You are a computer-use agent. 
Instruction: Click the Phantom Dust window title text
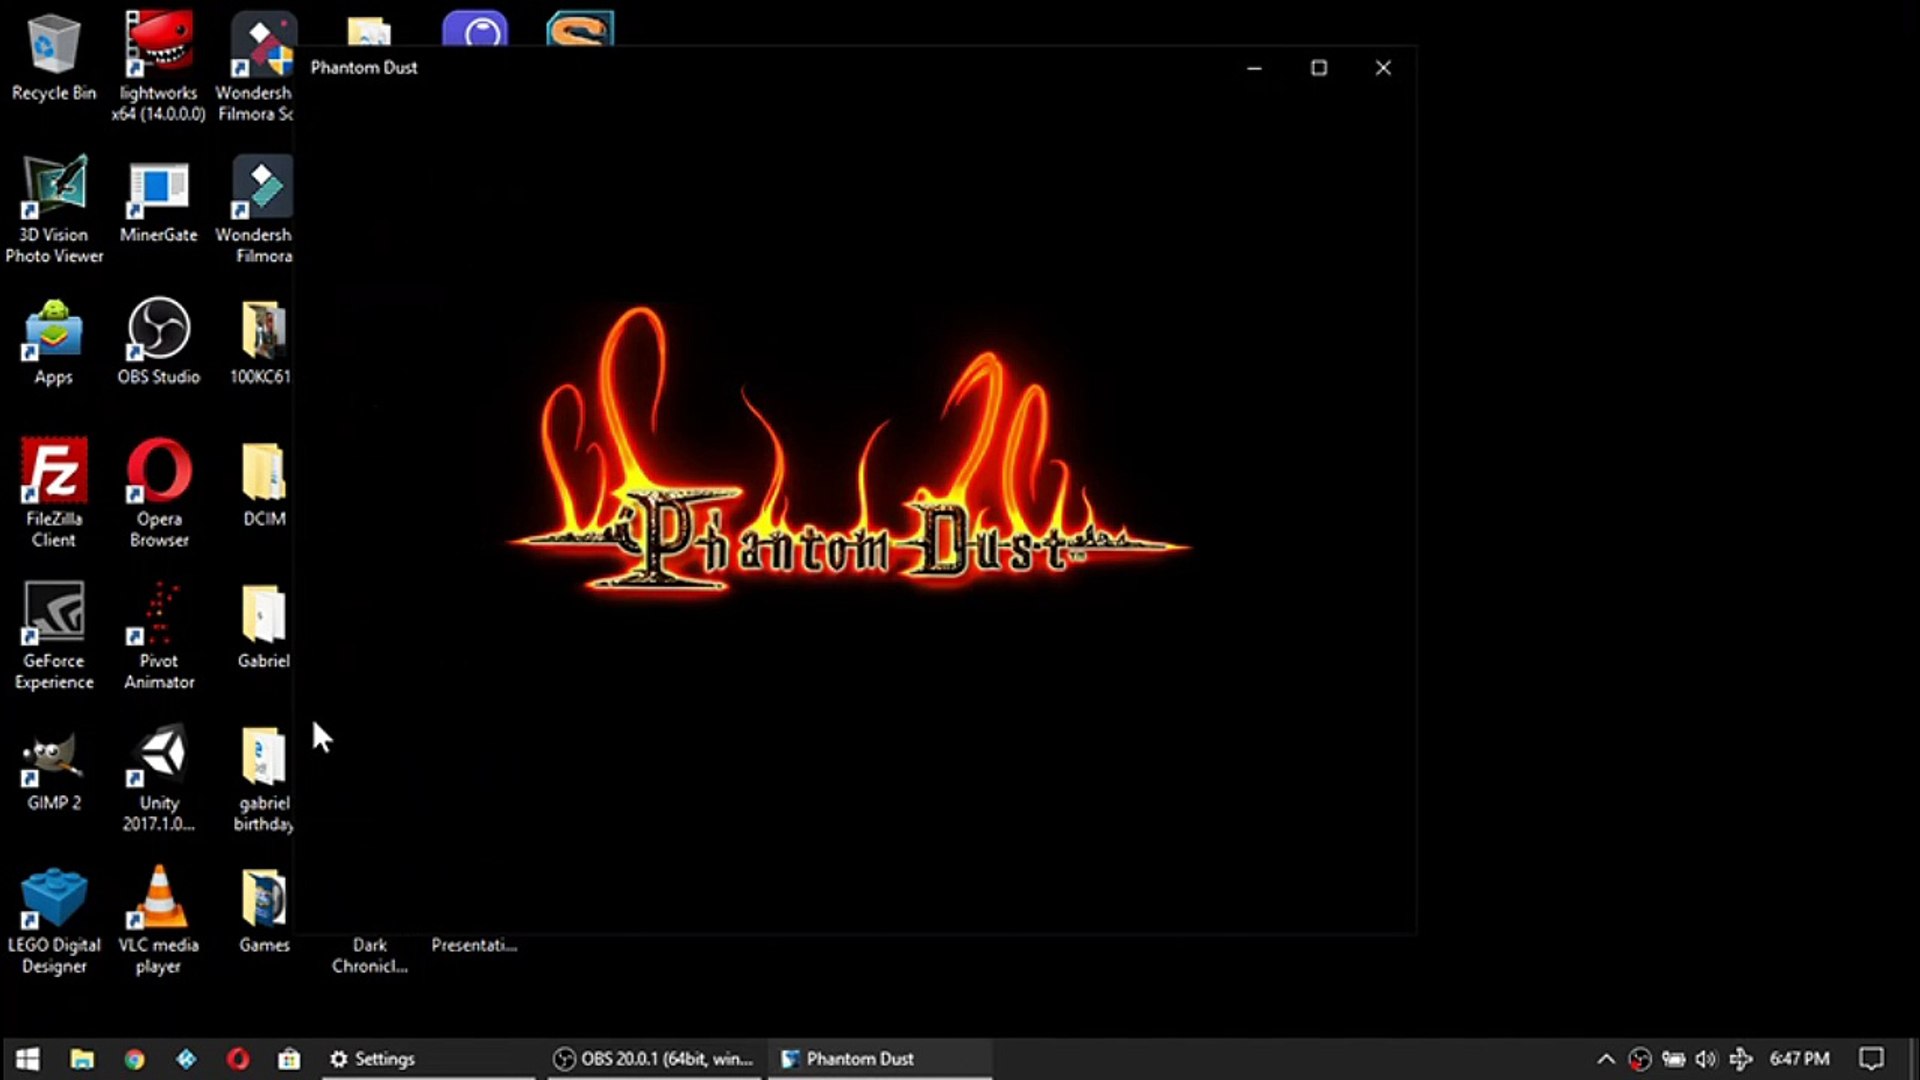[x=364, y=68]
